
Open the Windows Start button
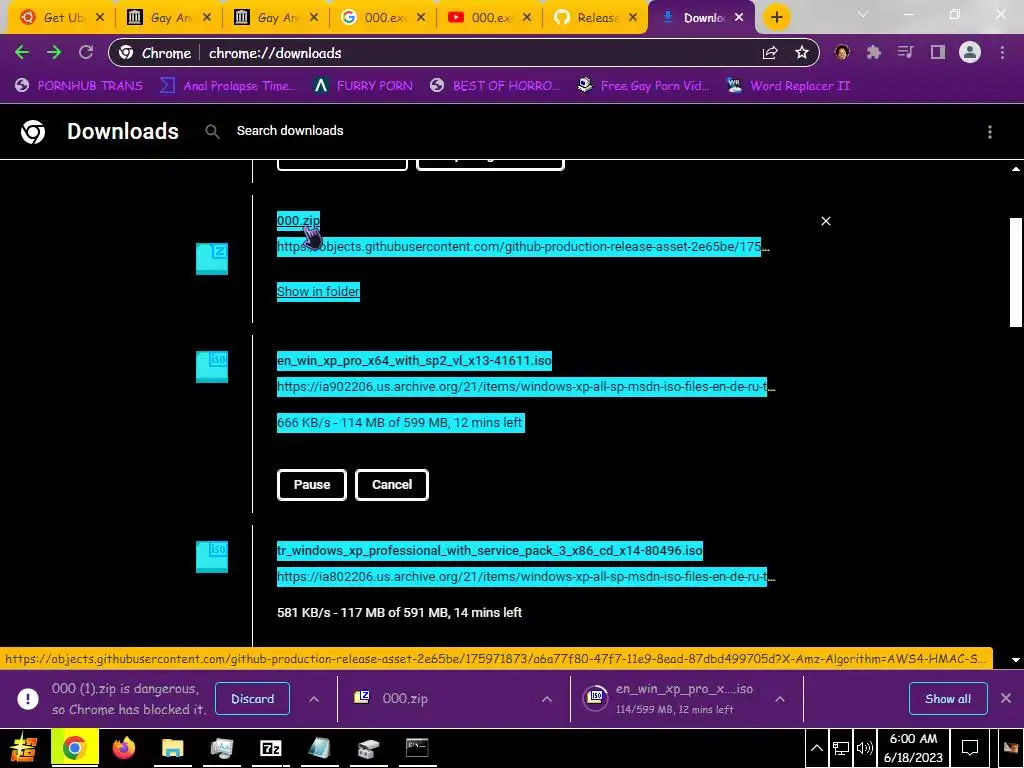coord(24,748)
